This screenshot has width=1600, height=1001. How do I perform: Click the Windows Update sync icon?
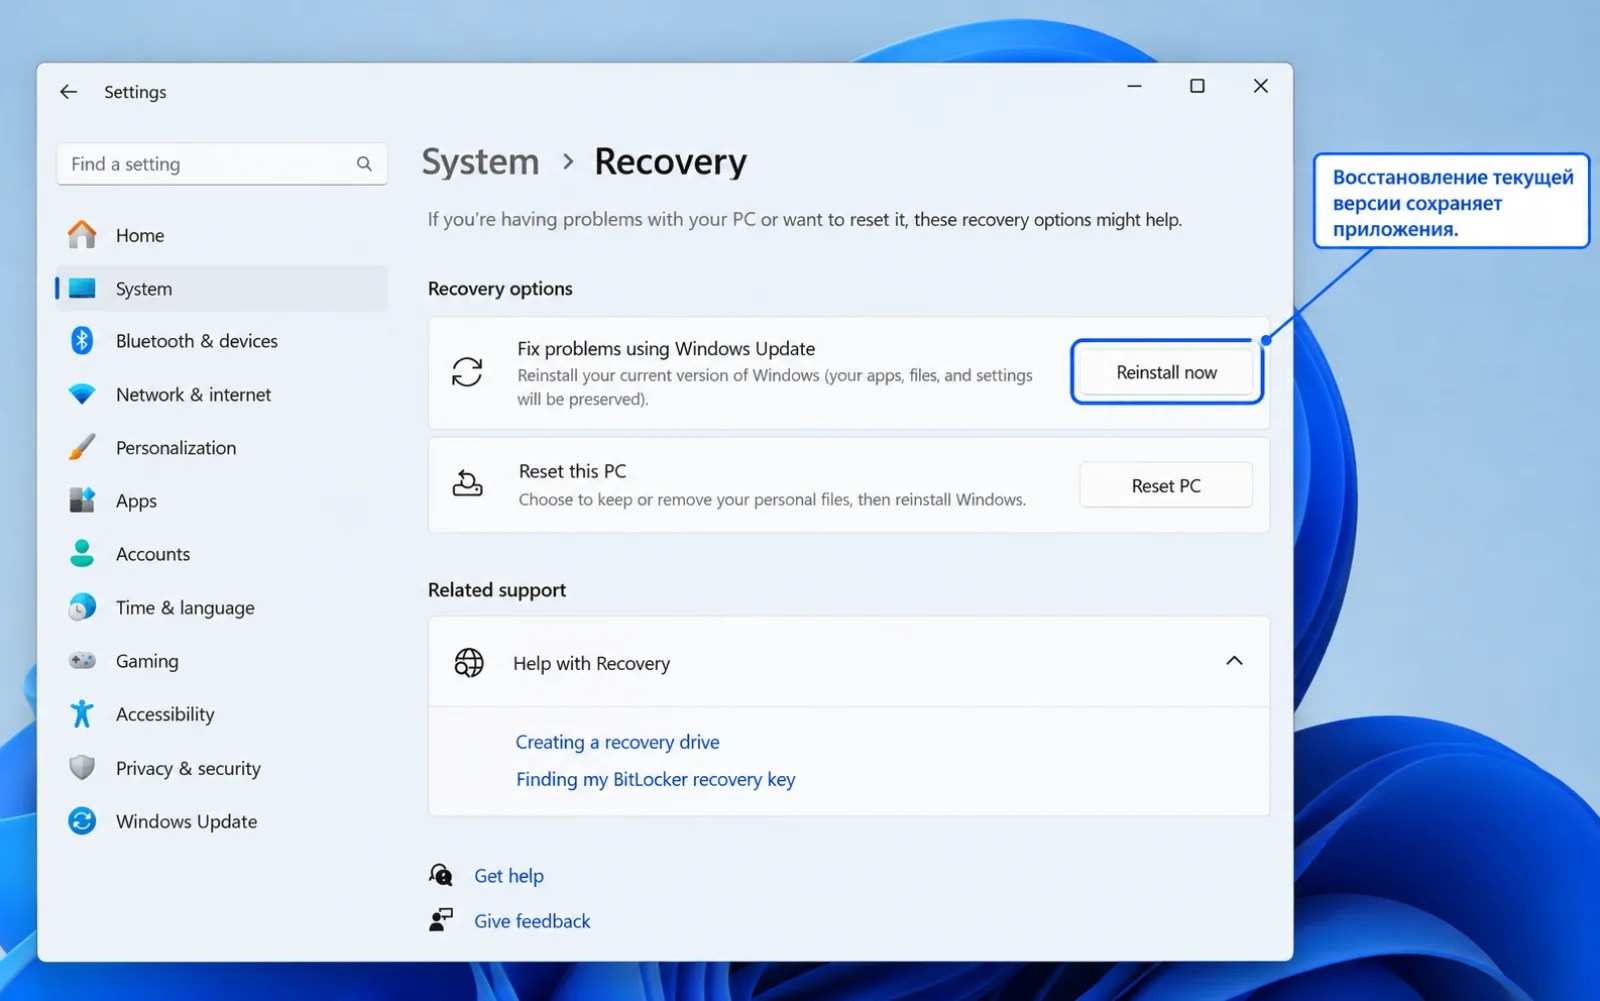(x=82, y=821)
